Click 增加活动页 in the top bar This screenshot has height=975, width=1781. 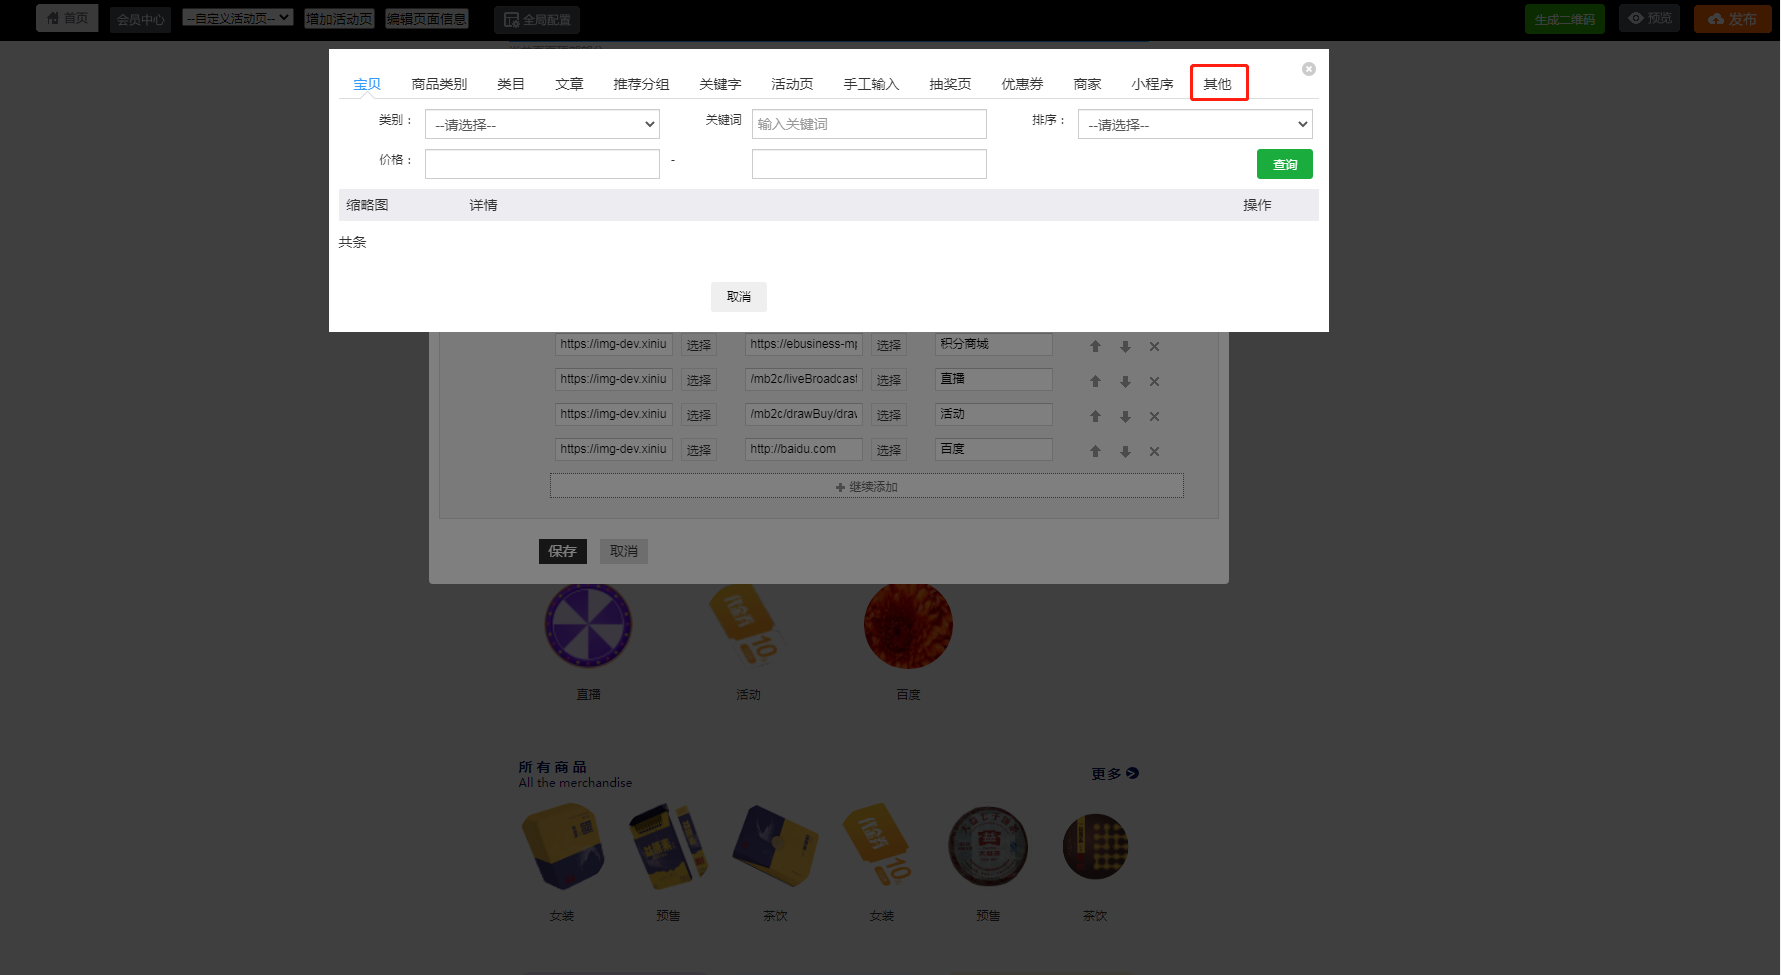339,18
